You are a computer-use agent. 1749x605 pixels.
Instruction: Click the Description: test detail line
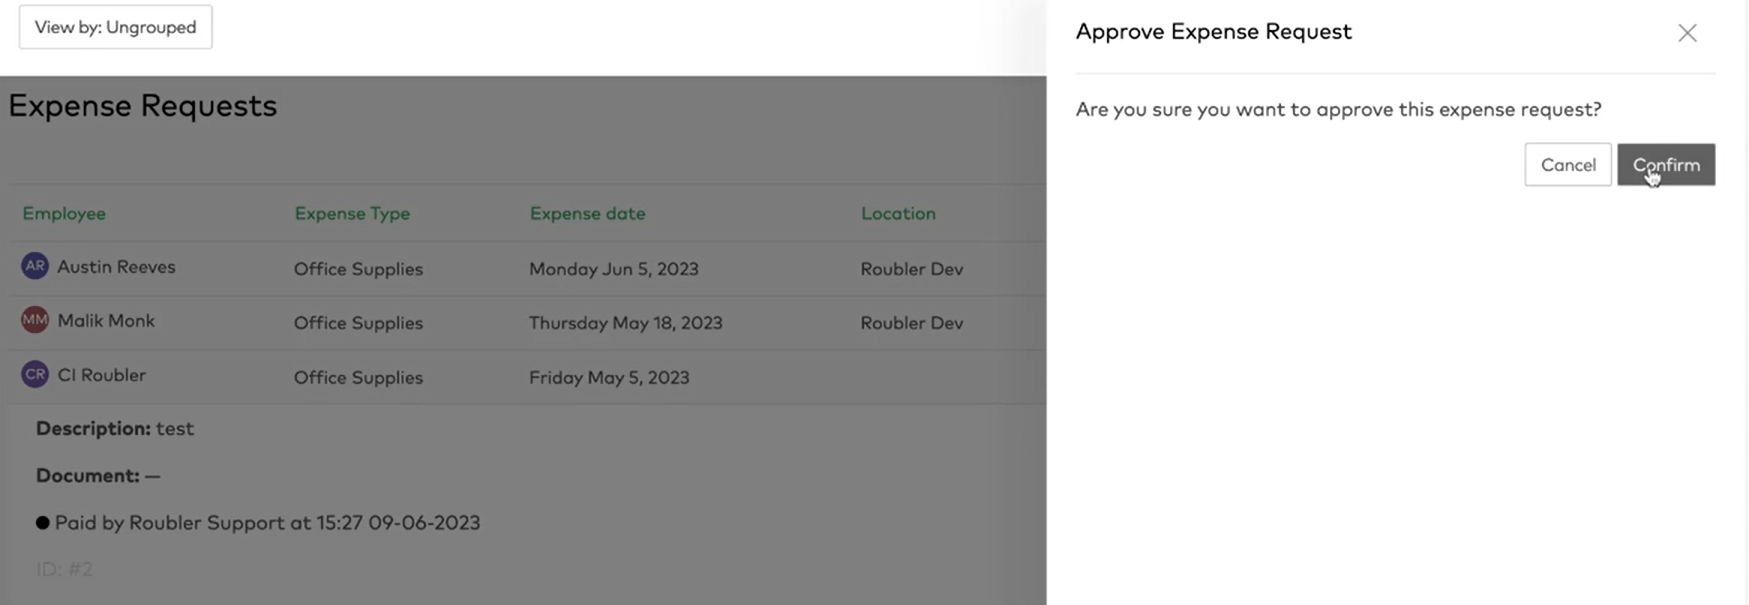pyautogui.click(x=115, y=428)
